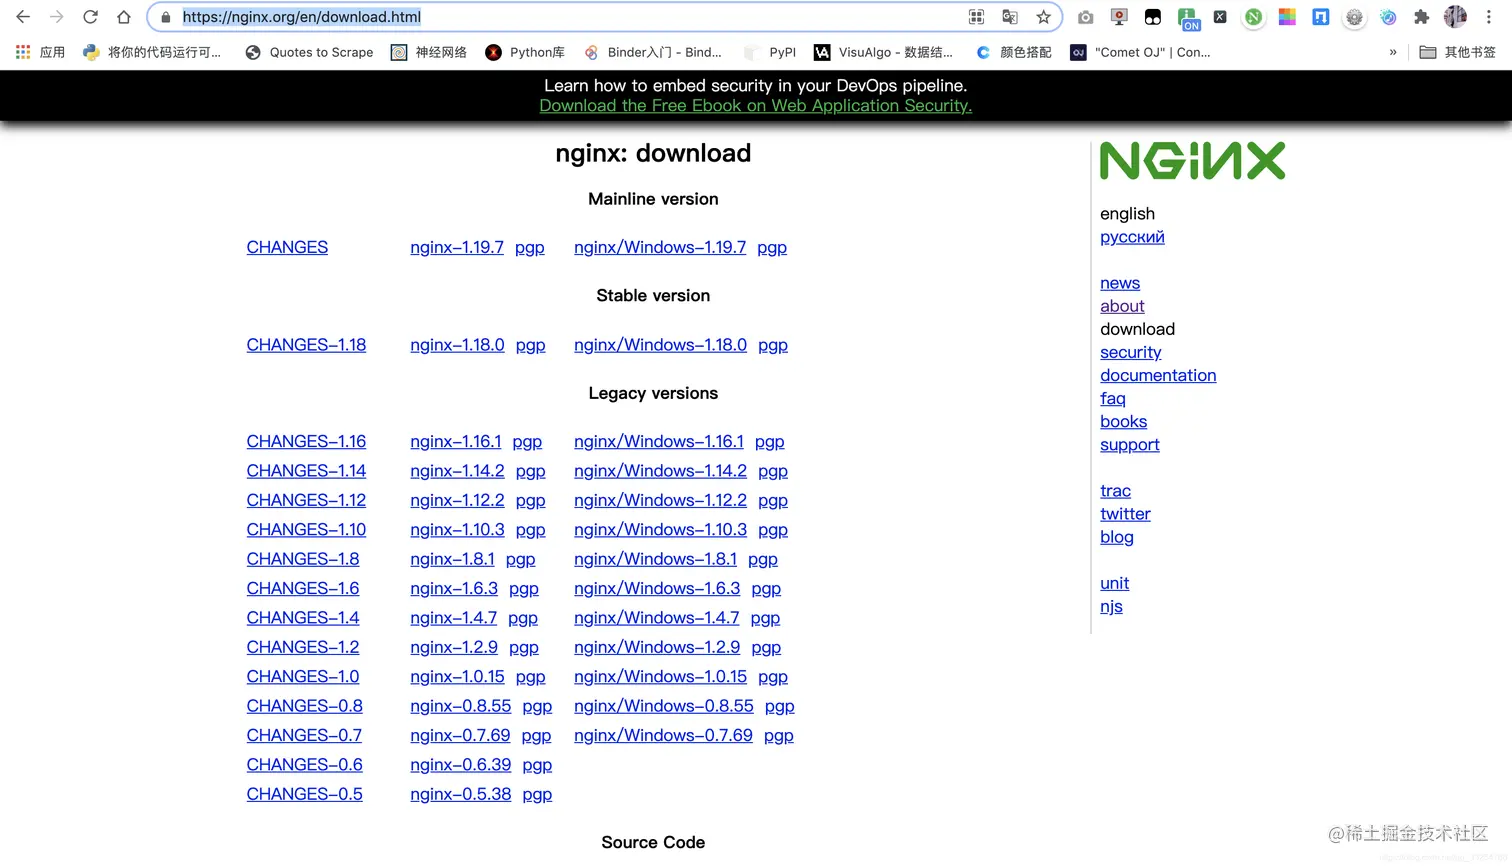Open pgp signature for nginx-0.6.39
This screenshot has height=867, width=1512.
coord(537,766)
